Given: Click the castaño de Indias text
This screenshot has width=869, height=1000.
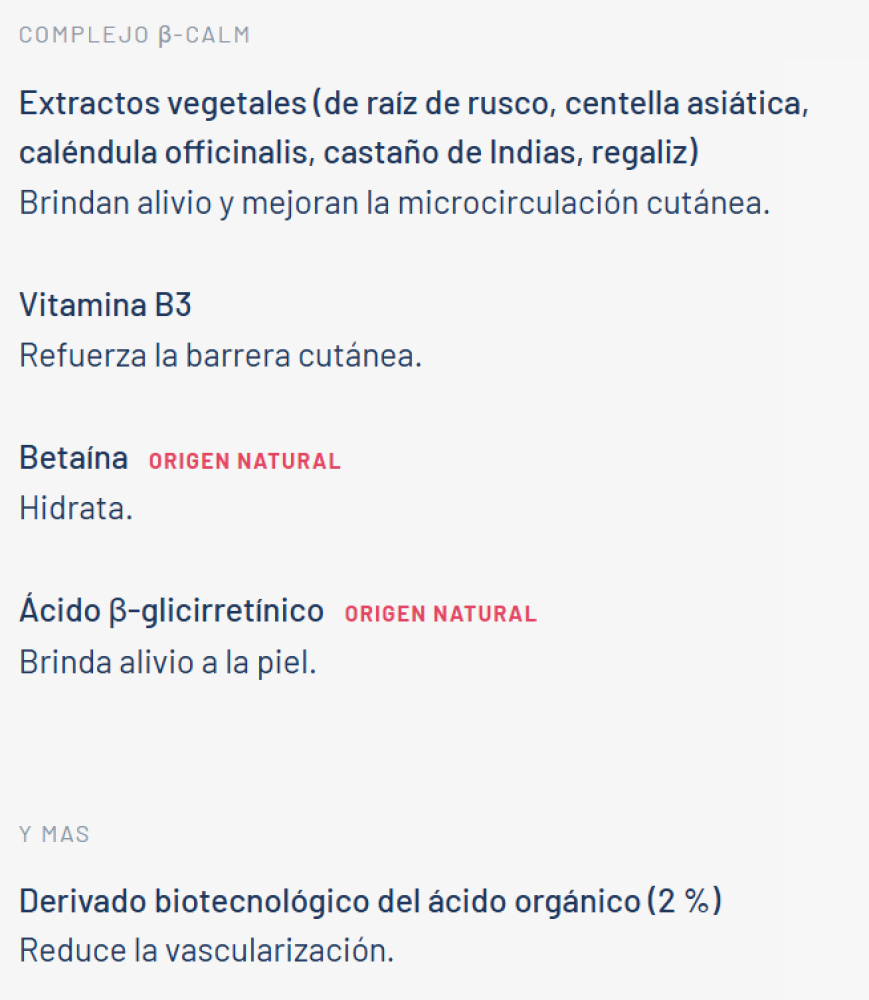Looking at the screenshot, I should click(453, 152).
